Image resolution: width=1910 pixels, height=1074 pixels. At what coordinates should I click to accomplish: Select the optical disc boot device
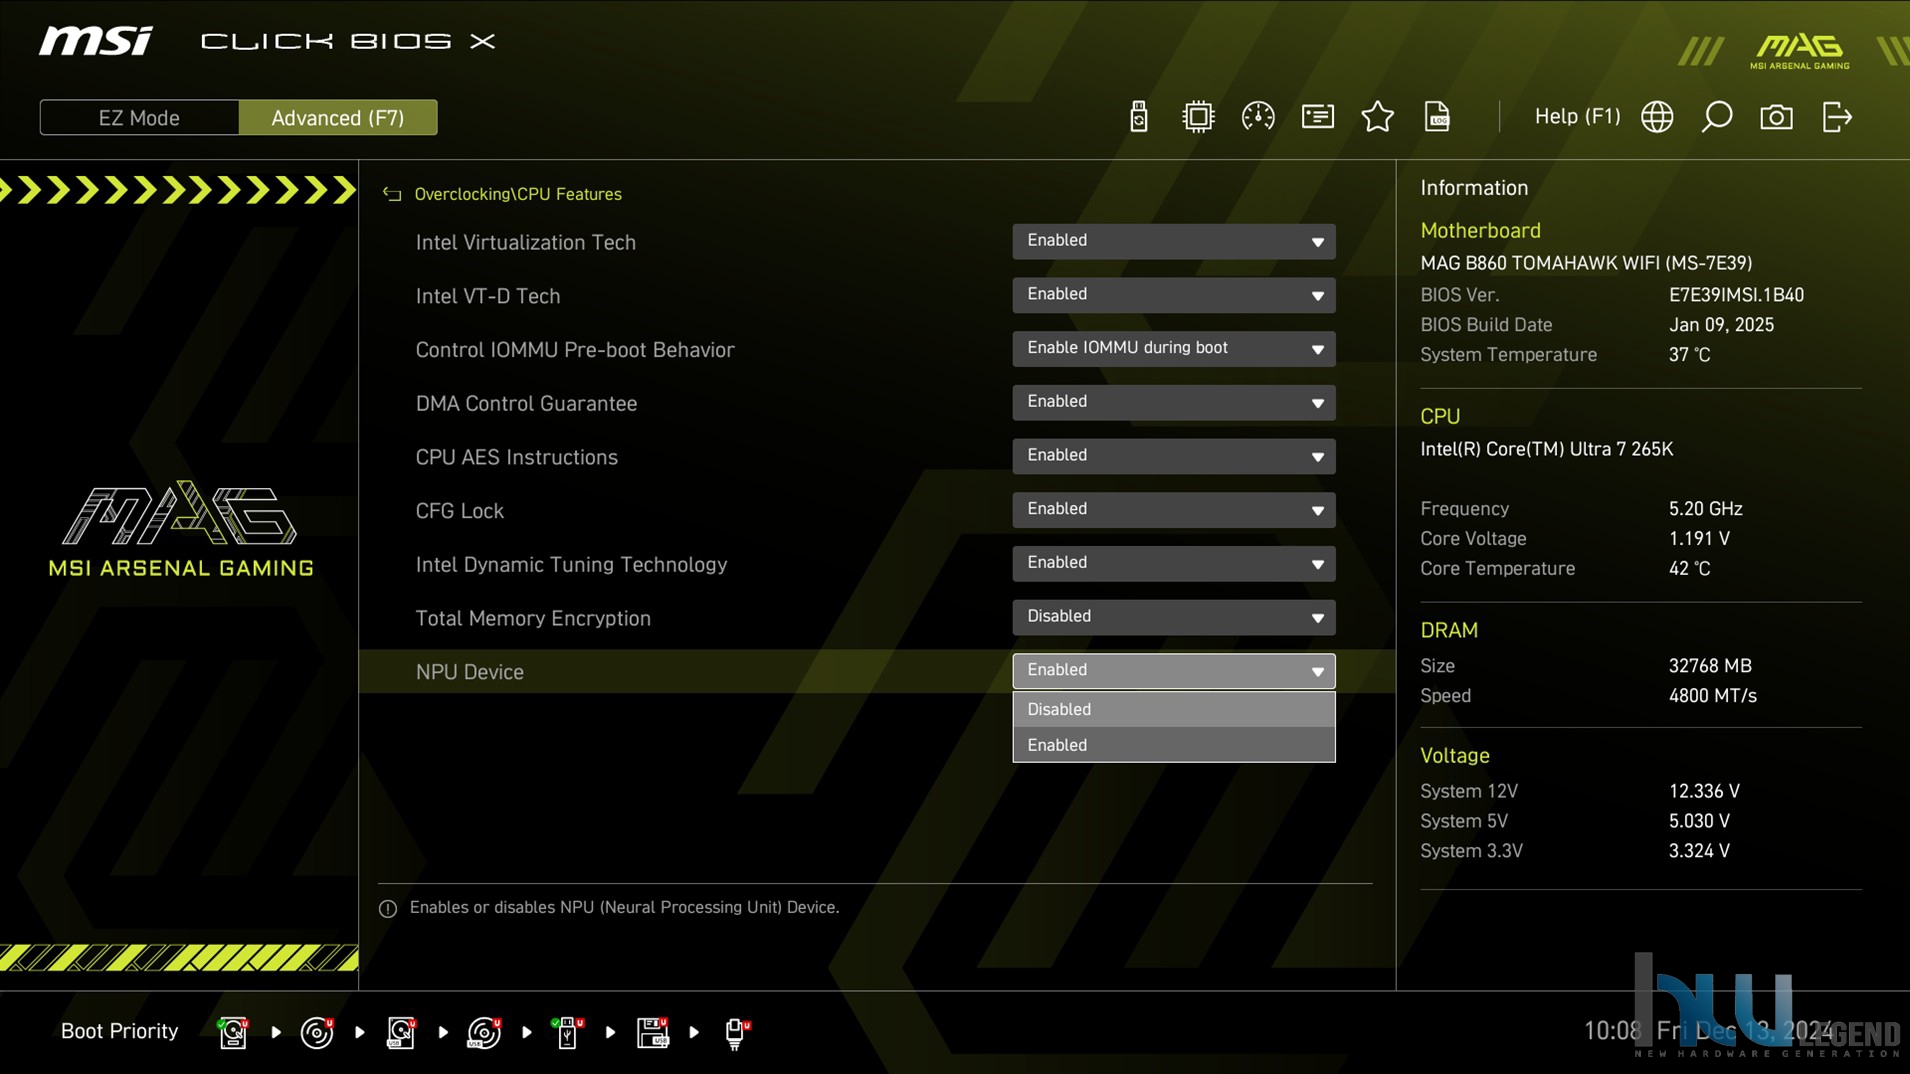pos(317,1032)
